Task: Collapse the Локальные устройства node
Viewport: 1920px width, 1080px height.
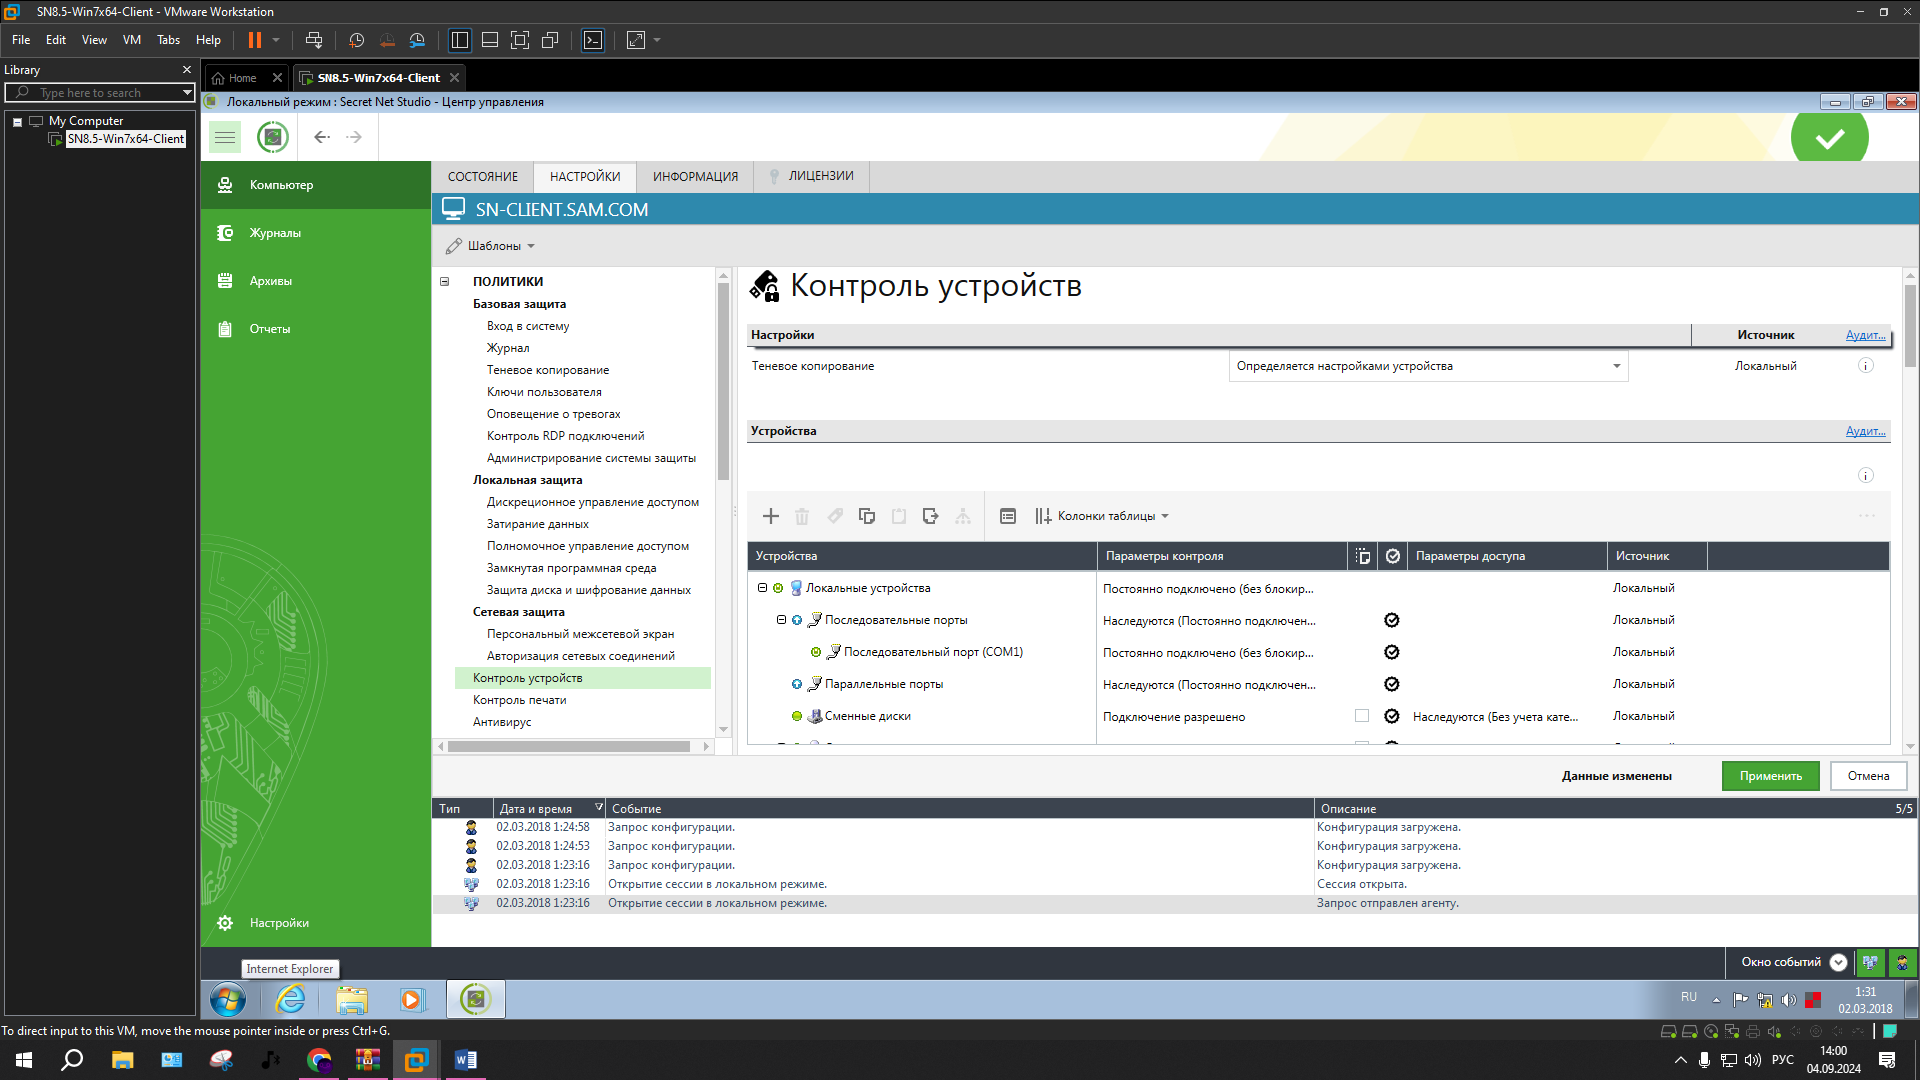Action: [762, 588]
